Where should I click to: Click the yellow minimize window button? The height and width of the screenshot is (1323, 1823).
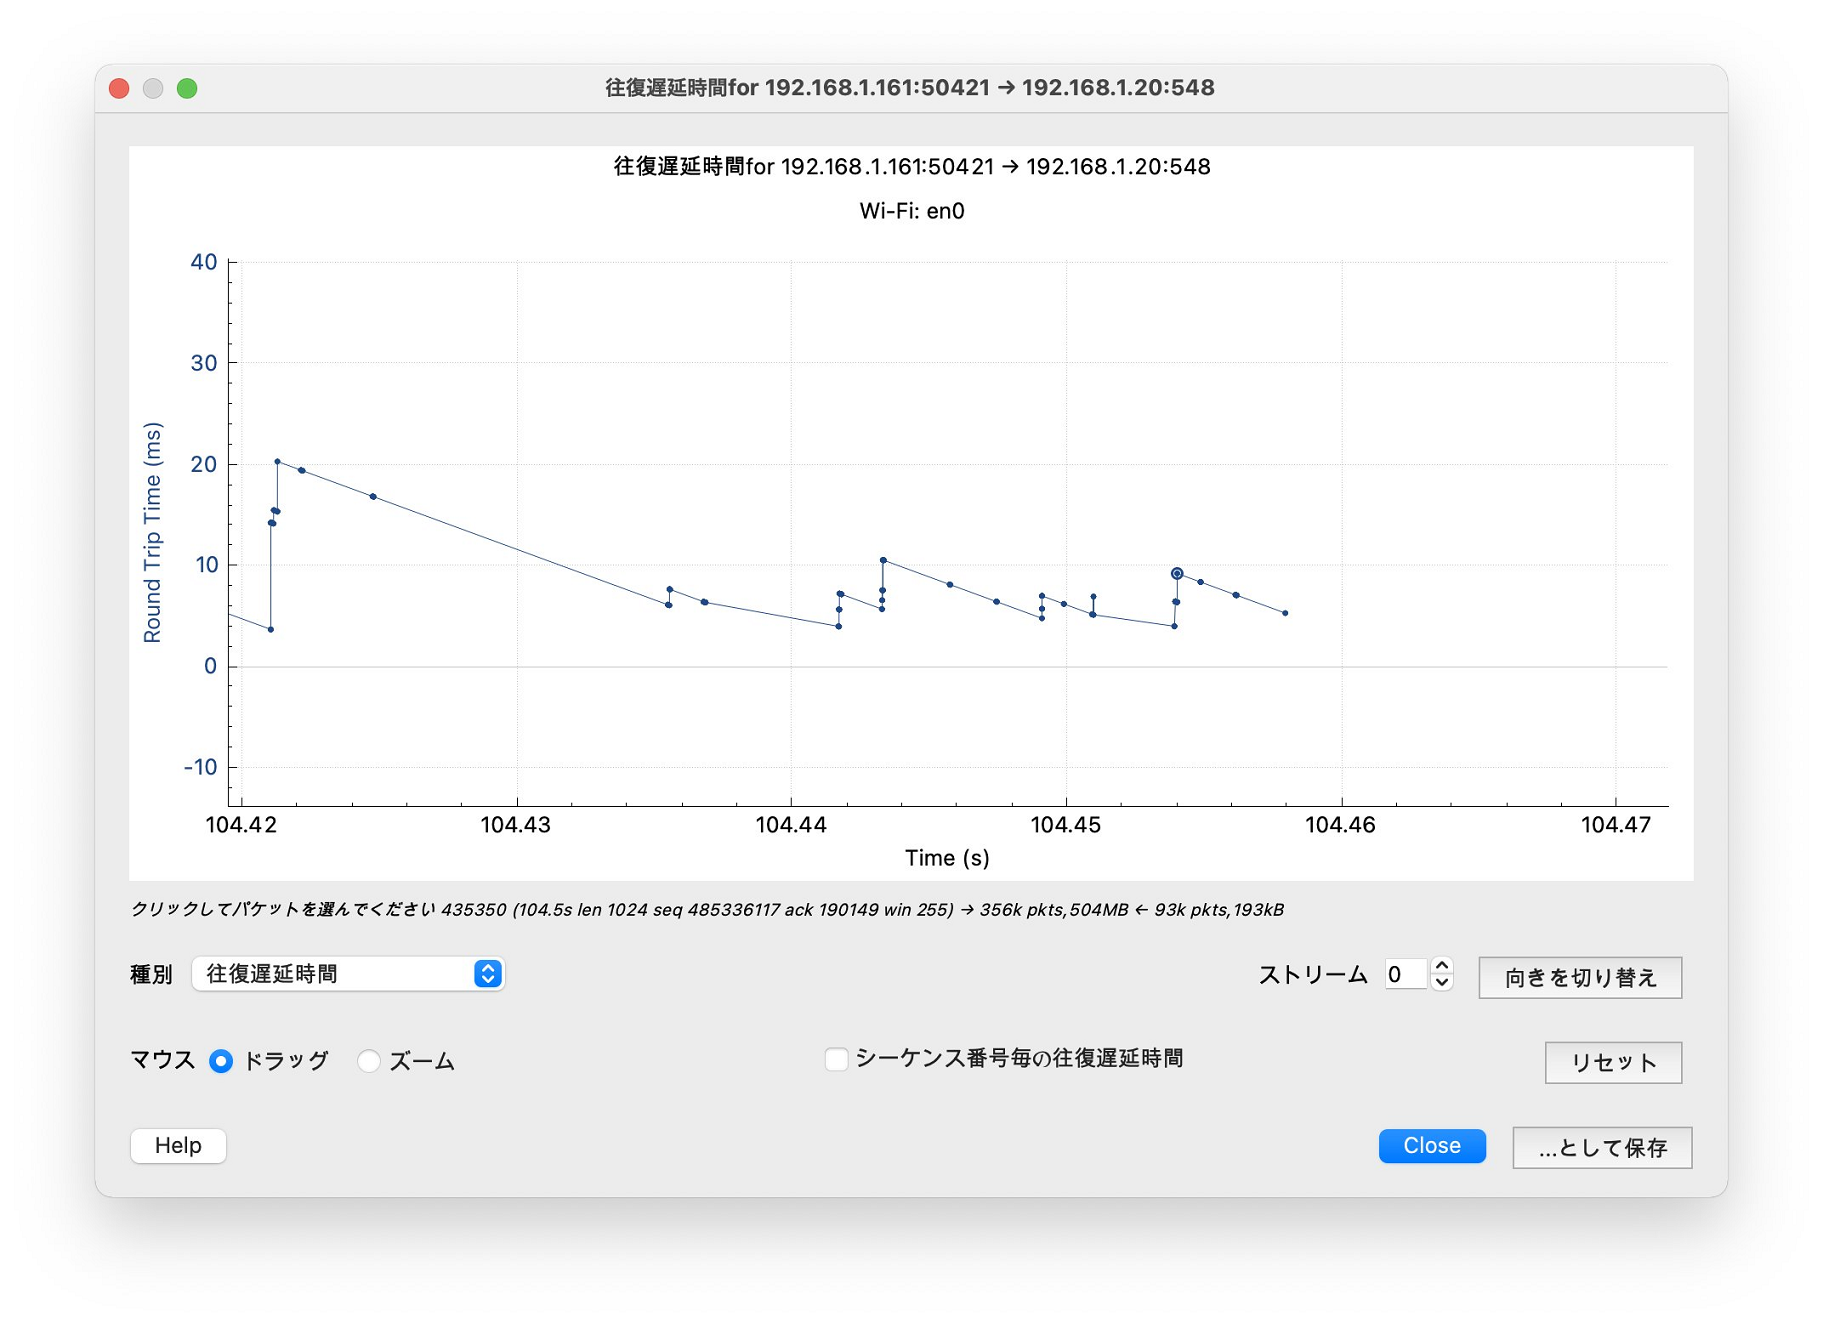[x=153, y=88]
